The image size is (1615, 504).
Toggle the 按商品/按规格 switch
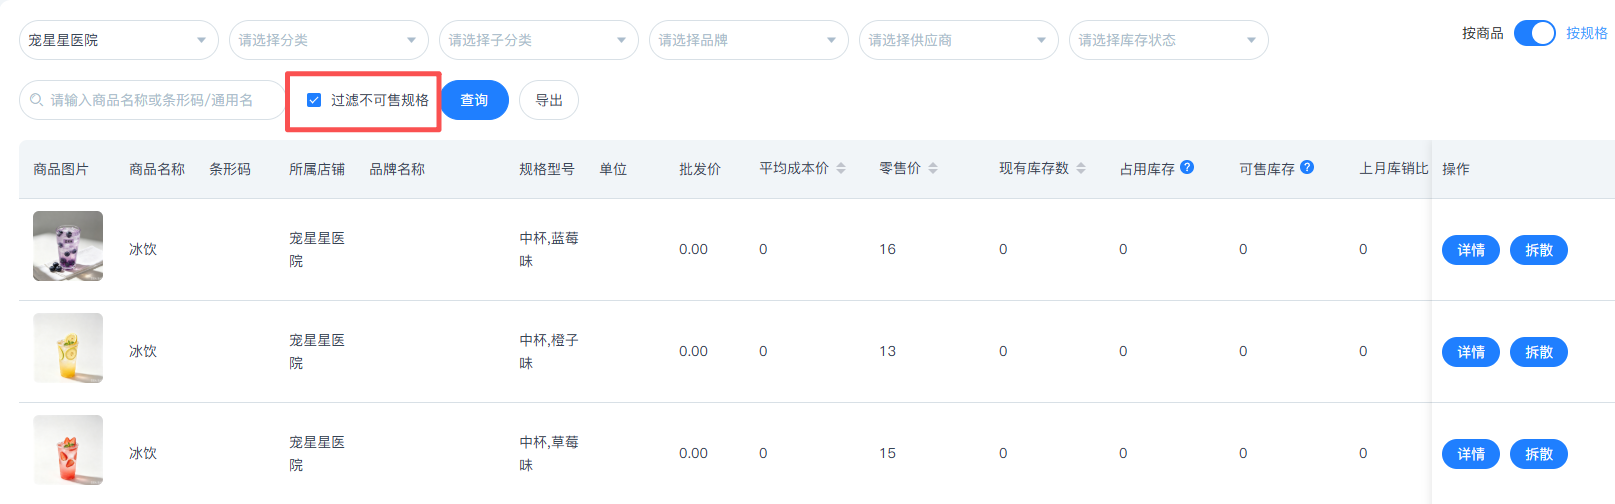click(1535, 33)
